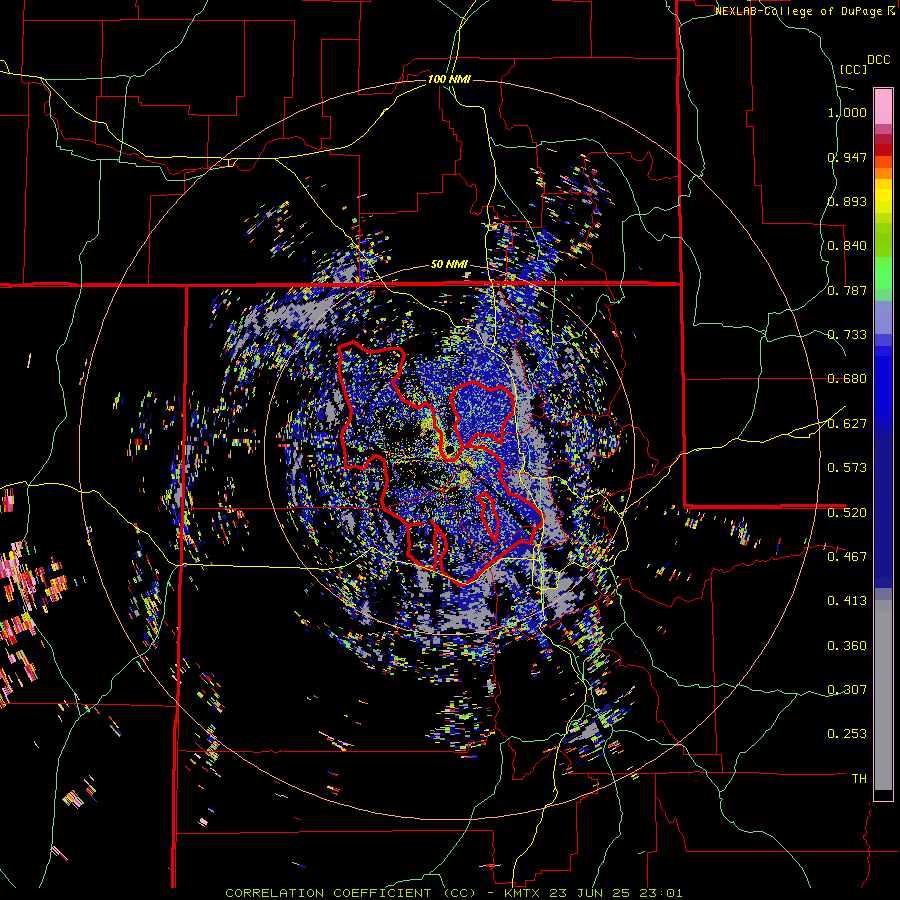The height and width of the screenshot is (900, 900).
Task: Select the 0.947 legend value
Action: coord(847,157)
